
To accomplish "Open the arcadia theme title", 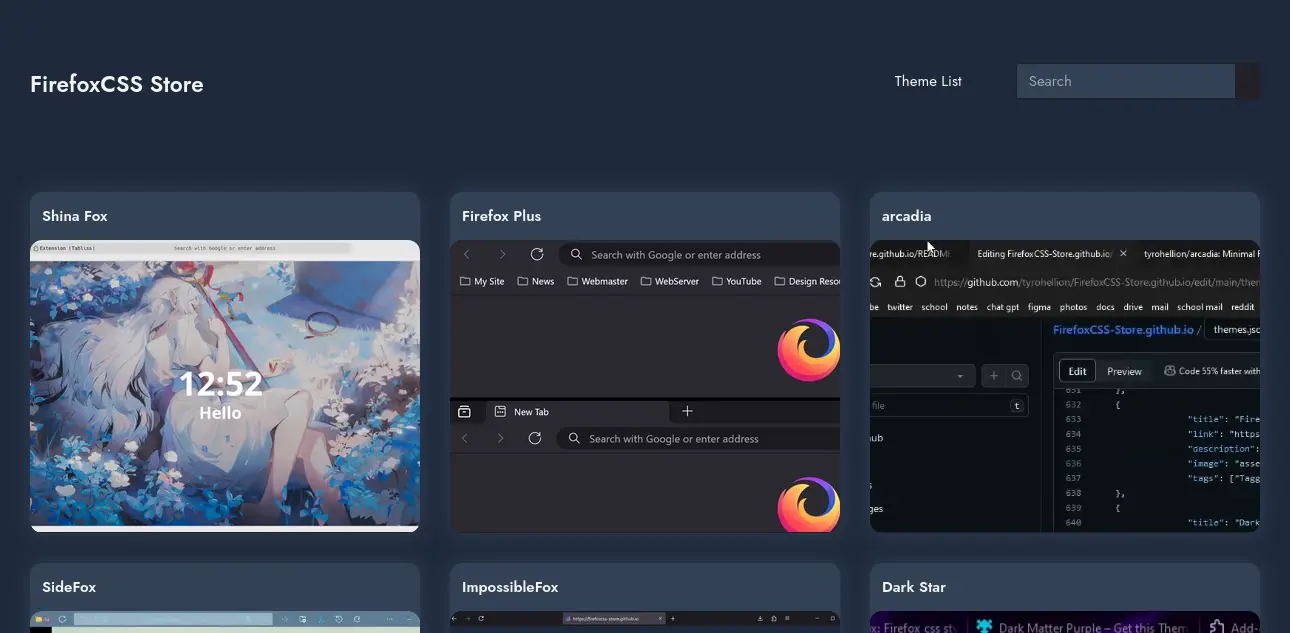I will 907,216.
